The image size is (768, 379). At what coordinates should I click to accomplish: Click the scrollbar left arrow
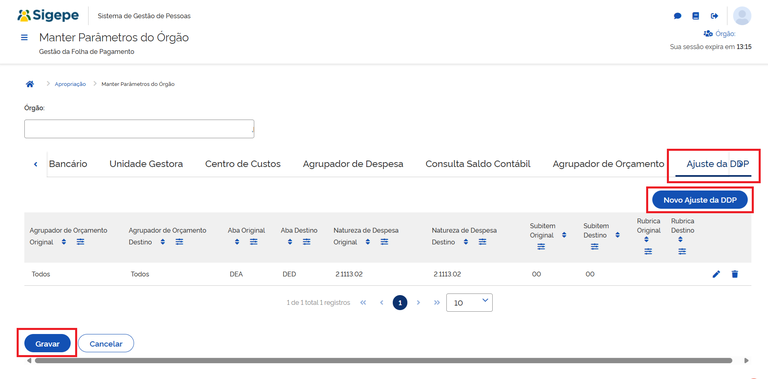click(x=29, y=360)
